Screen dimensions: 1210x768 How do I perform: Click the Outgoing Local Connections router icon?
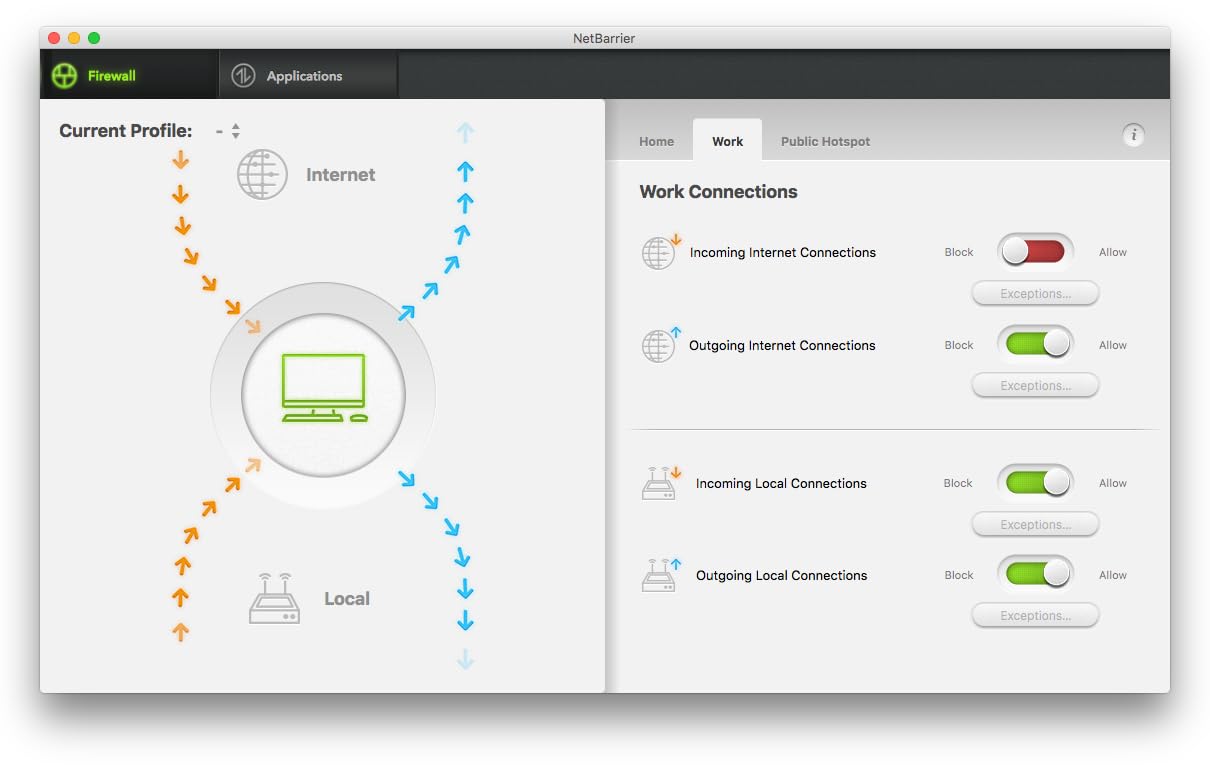660,575
